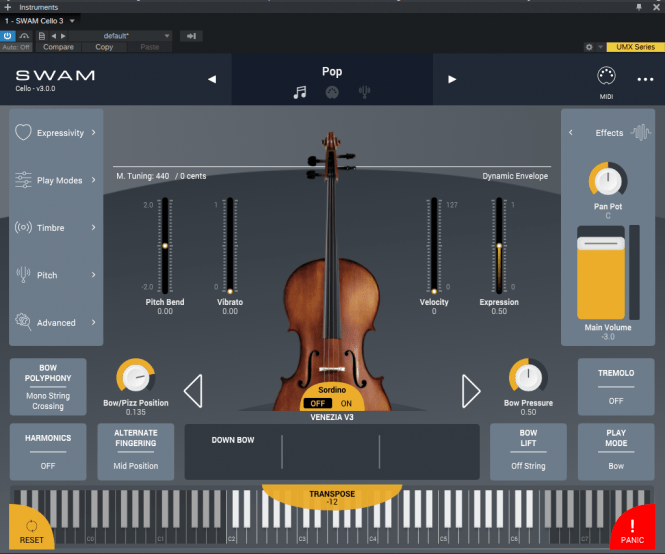Toggle BOW POLYPHONY Mono String Crossing
This screenshot has width=665, height=554.
[48, 387]
